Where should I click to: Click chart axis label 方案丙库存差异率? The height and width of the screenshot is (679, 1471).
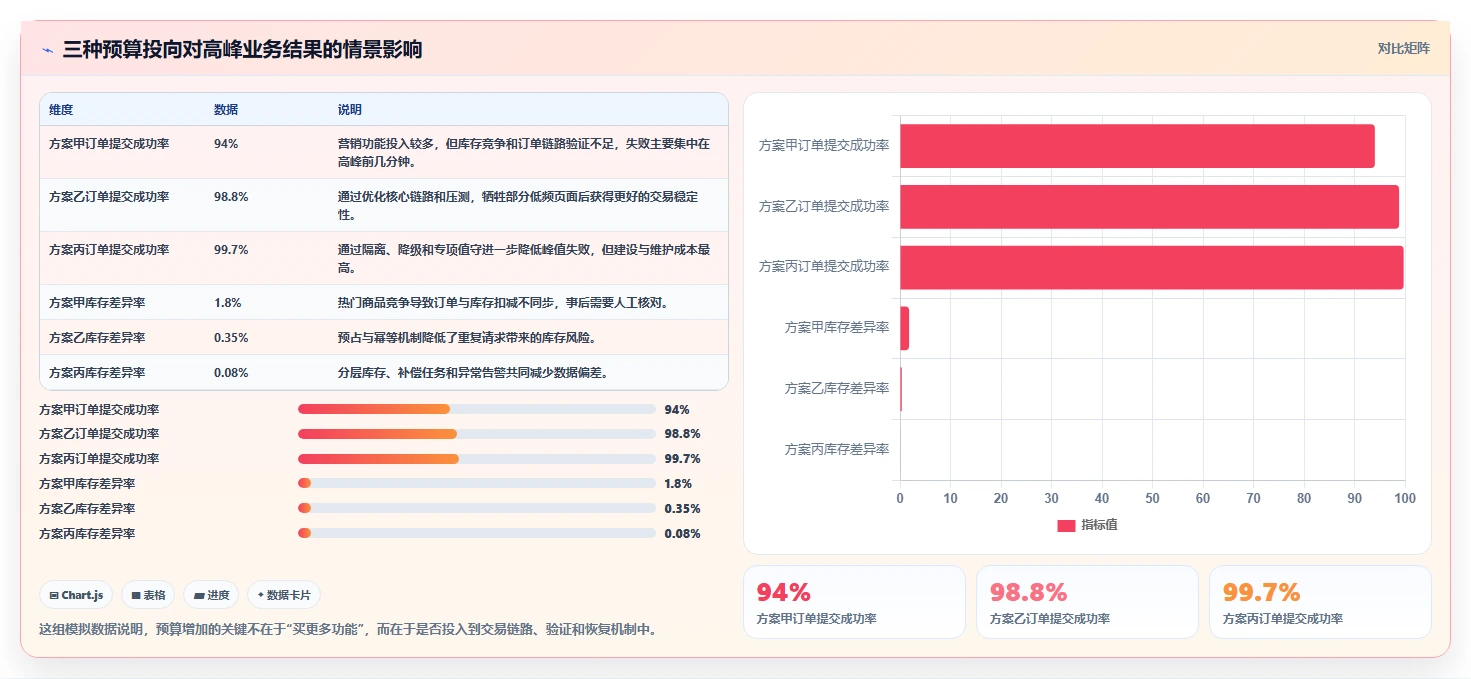(837, 449)
